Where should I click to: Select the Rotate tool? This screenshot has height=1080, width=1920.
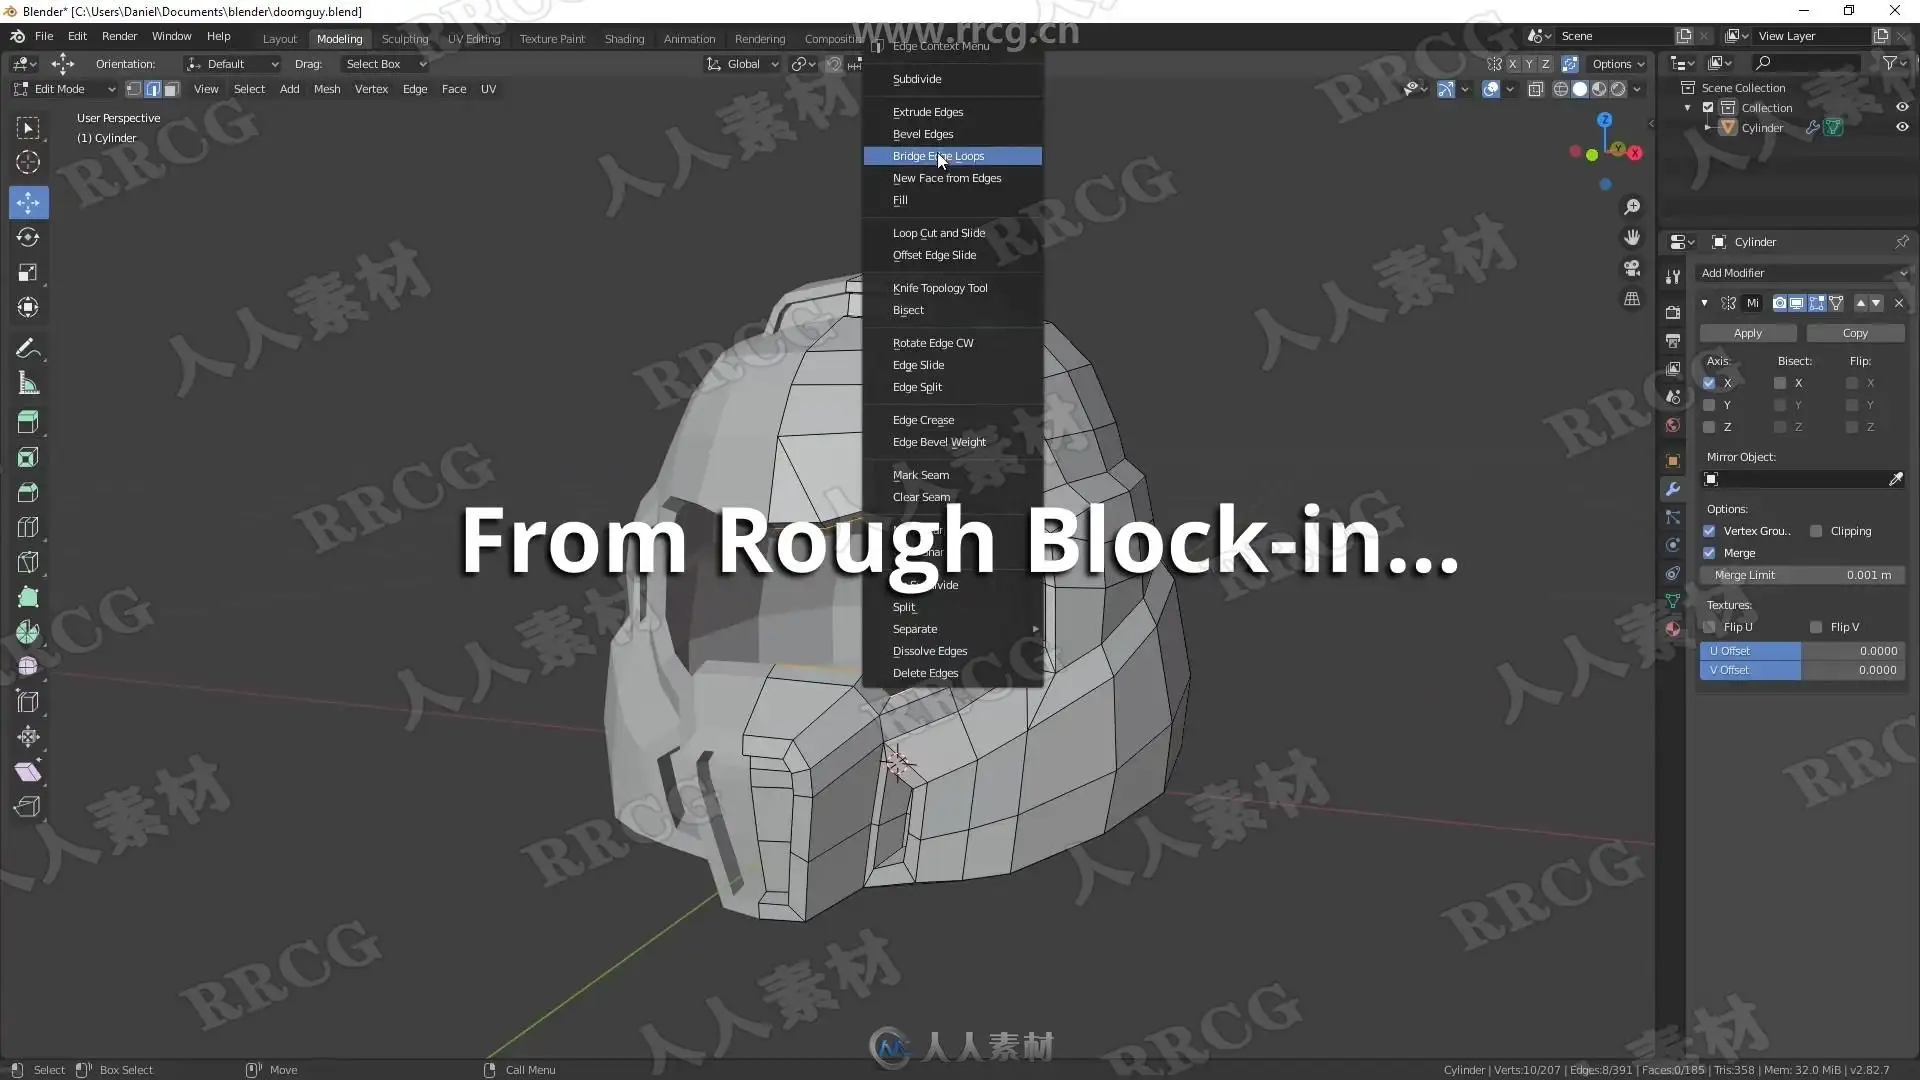pyautogui.click(x=28, y=238)
